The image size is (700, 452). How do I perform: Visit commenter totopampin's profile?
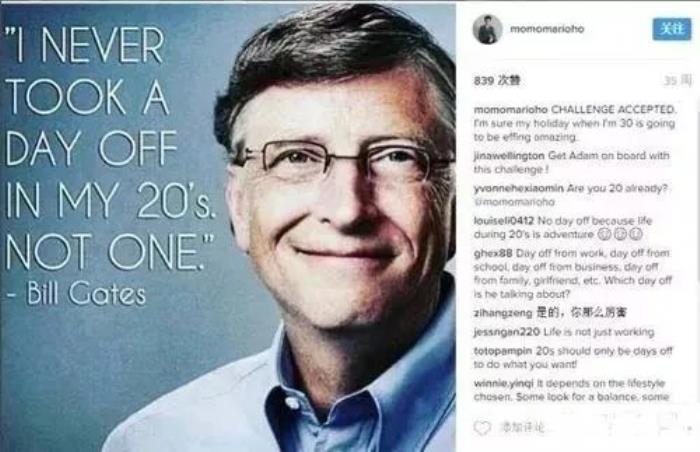[x=503, y=351]
